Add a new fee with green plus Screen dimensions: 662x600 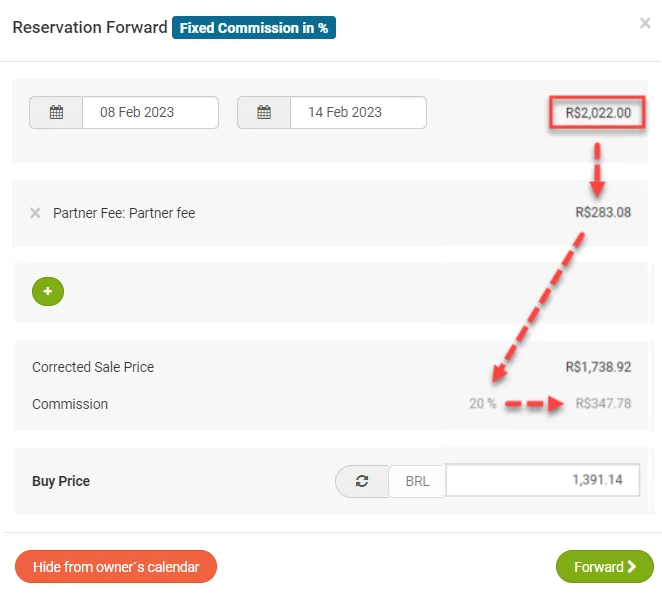[x=48, y=292]
